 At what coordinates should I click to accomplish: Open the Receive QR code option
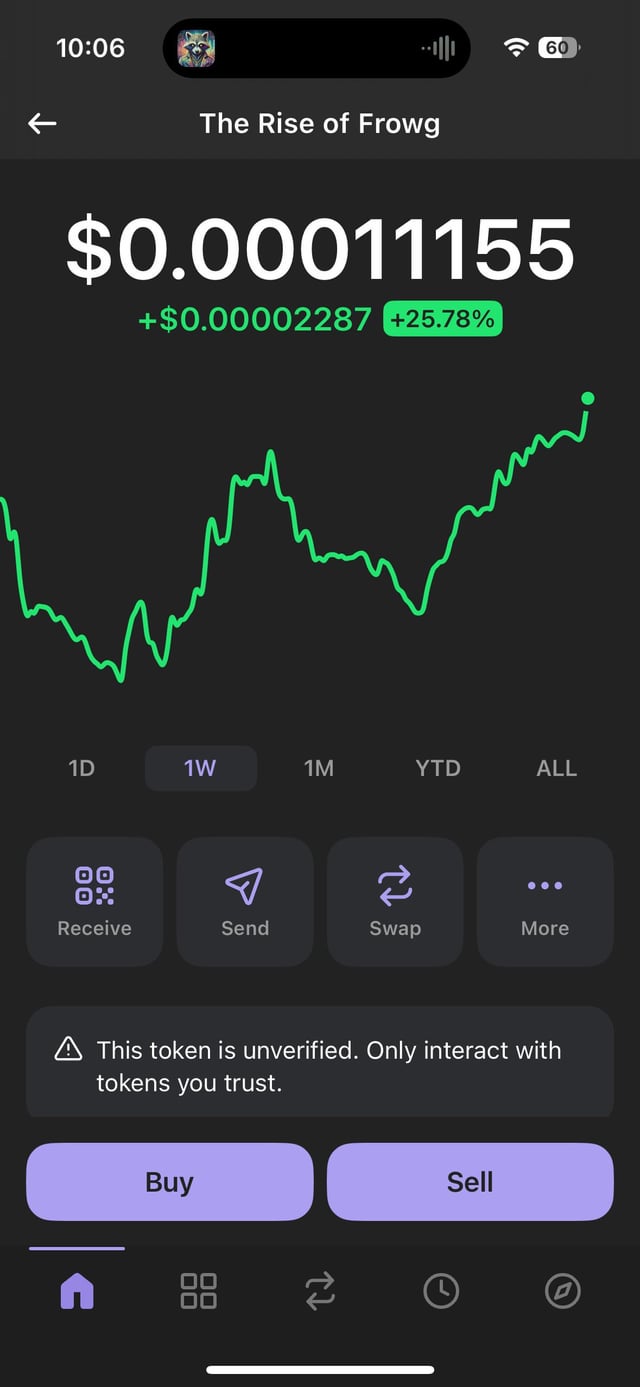point(94,901)
